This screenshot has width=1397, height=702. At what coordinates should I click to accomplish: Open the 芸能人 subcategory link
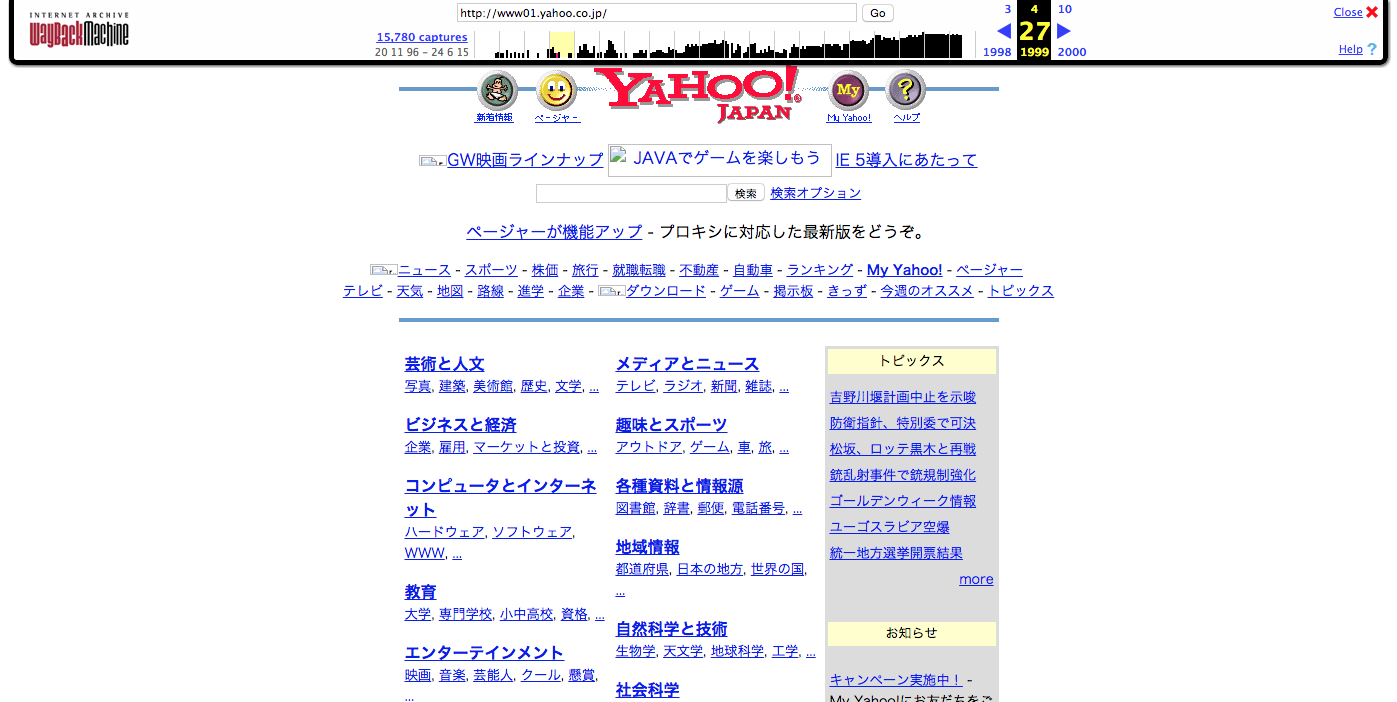click(x=493, y=675)
